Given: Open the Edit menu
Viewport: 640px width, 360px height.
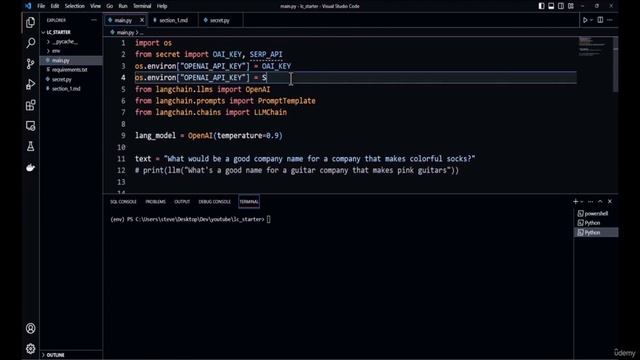Looking at the screenshot, I should click(55, 6).
